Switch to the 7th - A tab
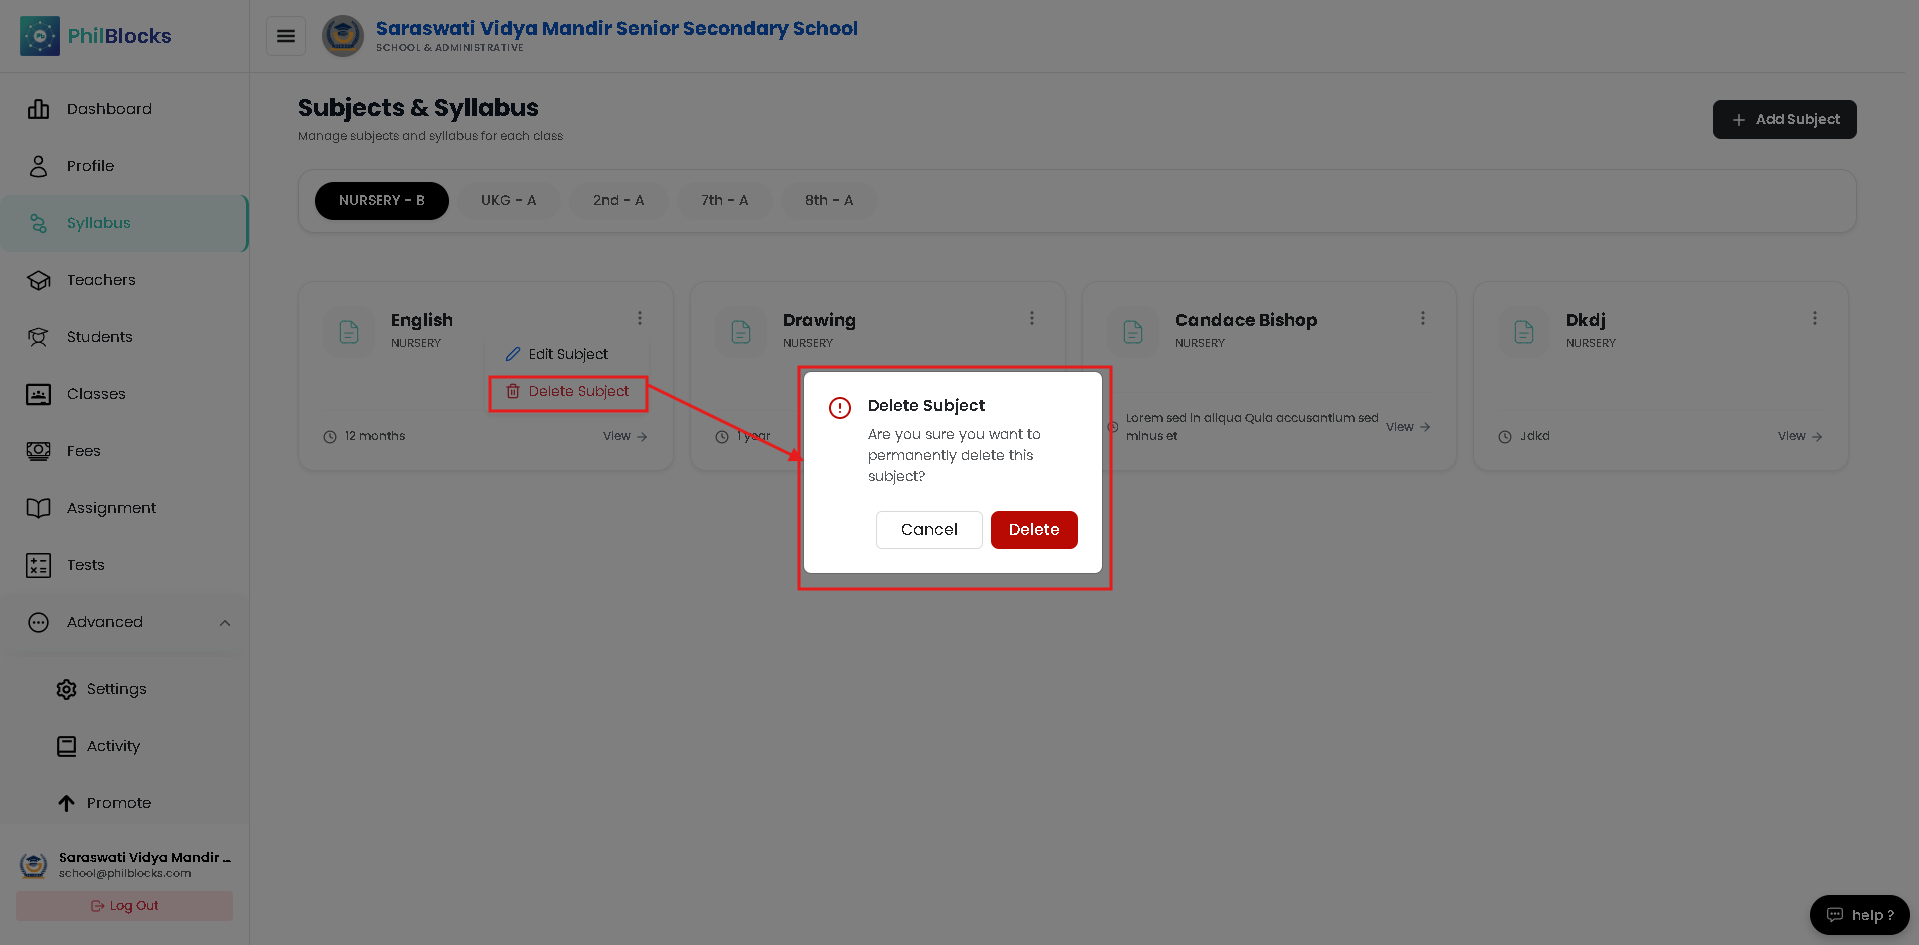The height and width of the screenshot is (945, 1919). pos(725,200)
